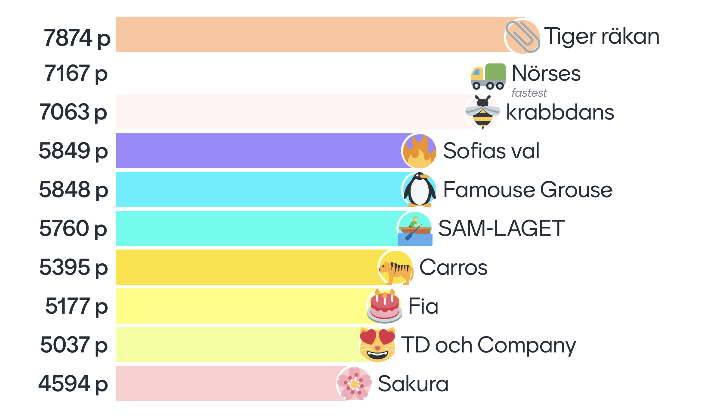This screenshot has height=418, width=725.
Task: Click the heart-eyes cat avatar
Action: click(377, 345)
